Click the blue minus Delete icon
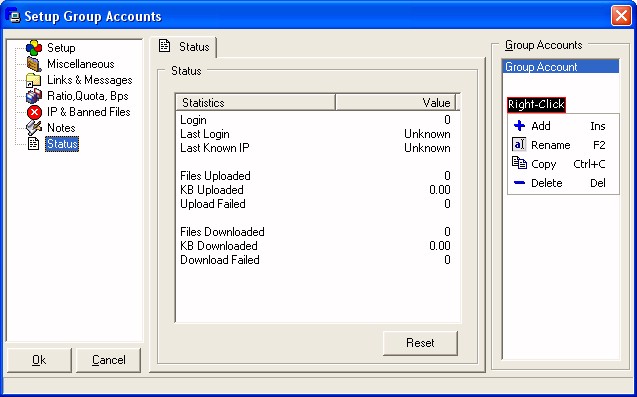 [519, 183]
